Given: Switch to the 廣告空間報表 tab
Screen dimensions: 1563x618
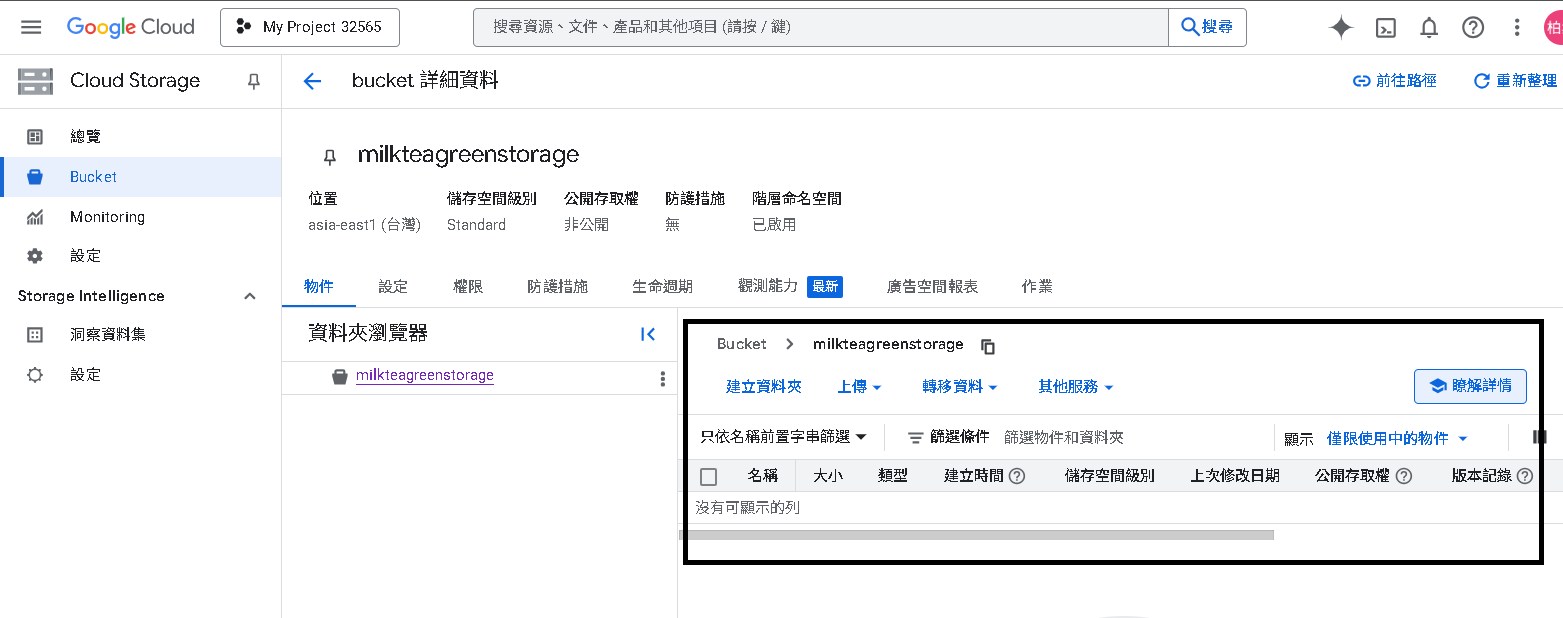Looking at the screenshot, I should (932, 287).
